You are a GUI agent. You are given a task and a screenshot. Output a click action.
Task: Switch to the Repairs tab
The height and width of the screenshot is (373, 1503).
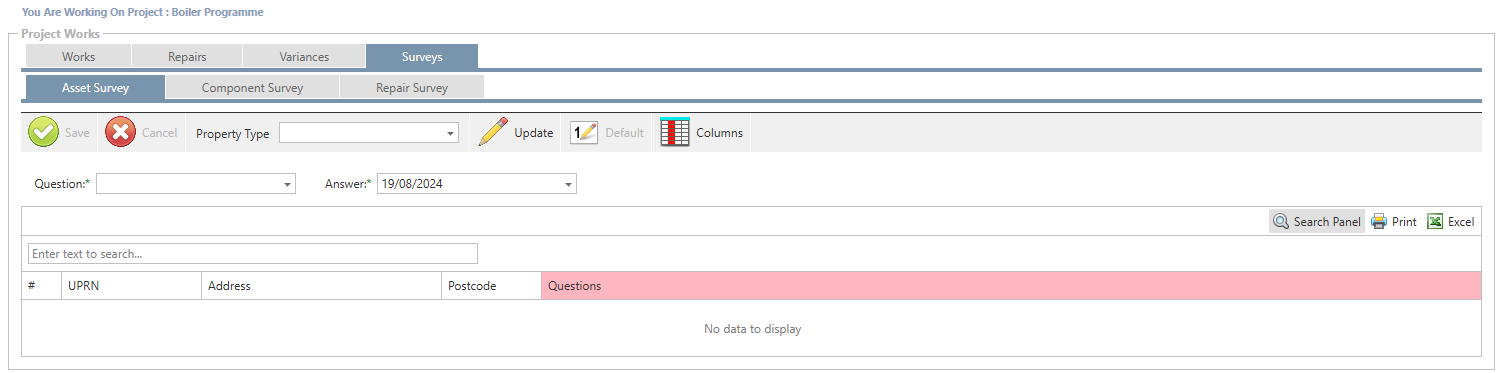(187, 57)
